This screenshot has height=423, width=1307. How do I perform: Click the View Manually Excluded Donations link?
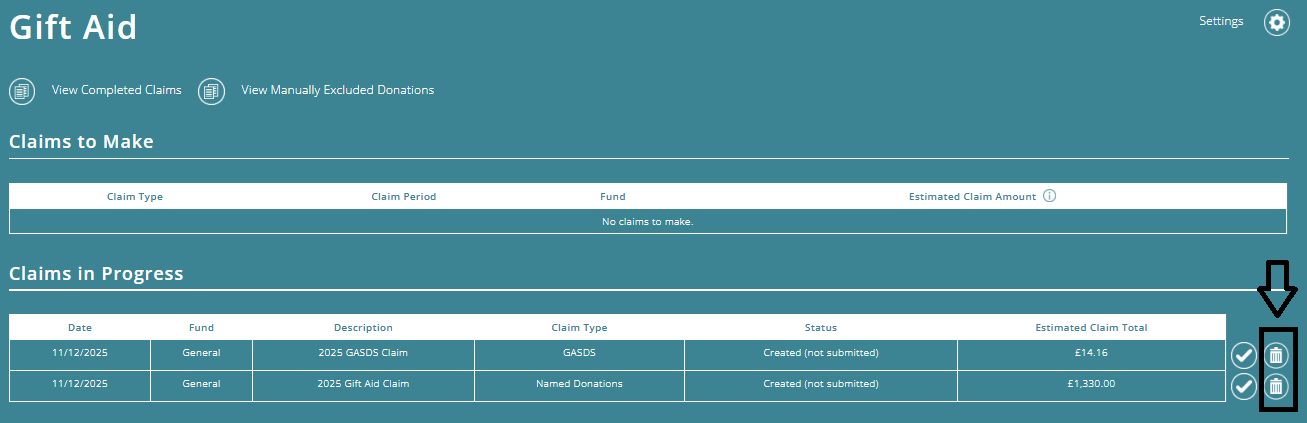tap(338, 90)
